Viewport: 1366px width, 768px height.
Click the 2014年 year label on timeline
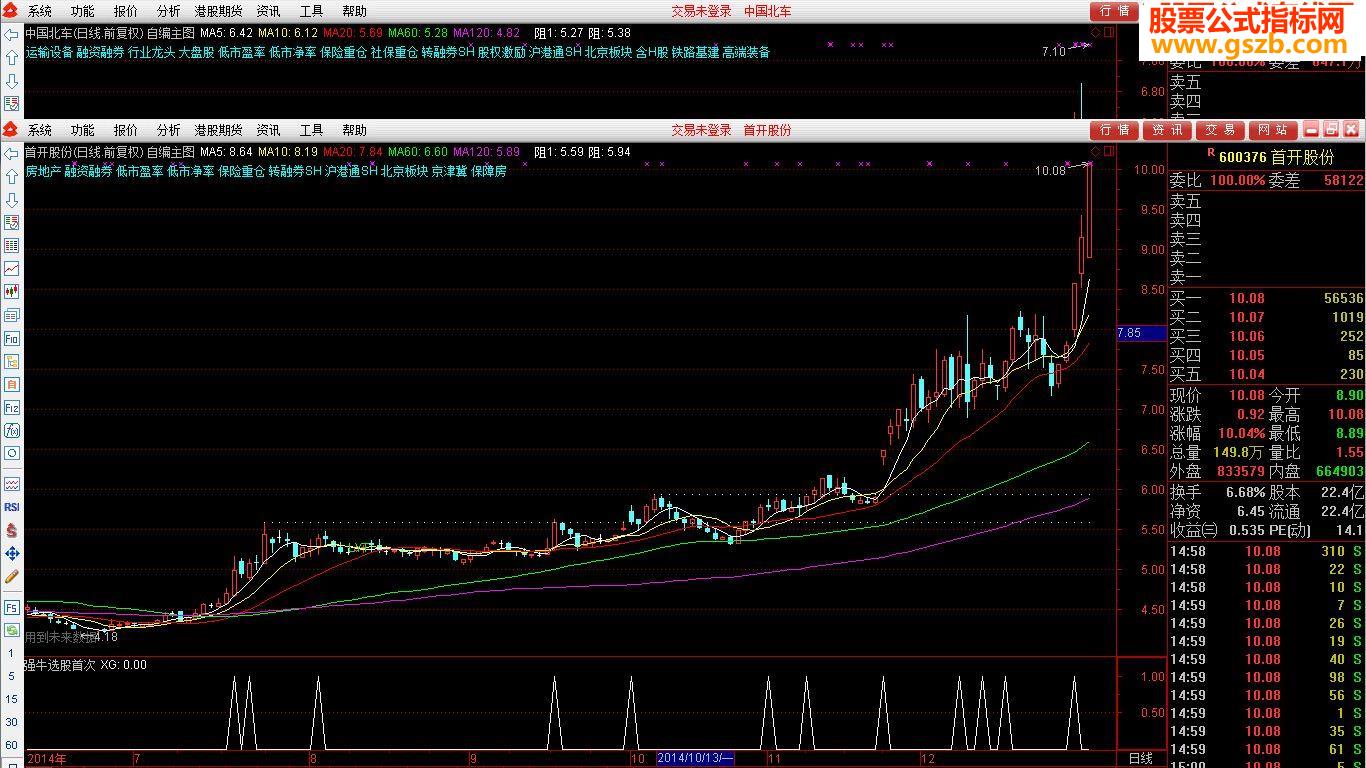click(x=47, y=758)
